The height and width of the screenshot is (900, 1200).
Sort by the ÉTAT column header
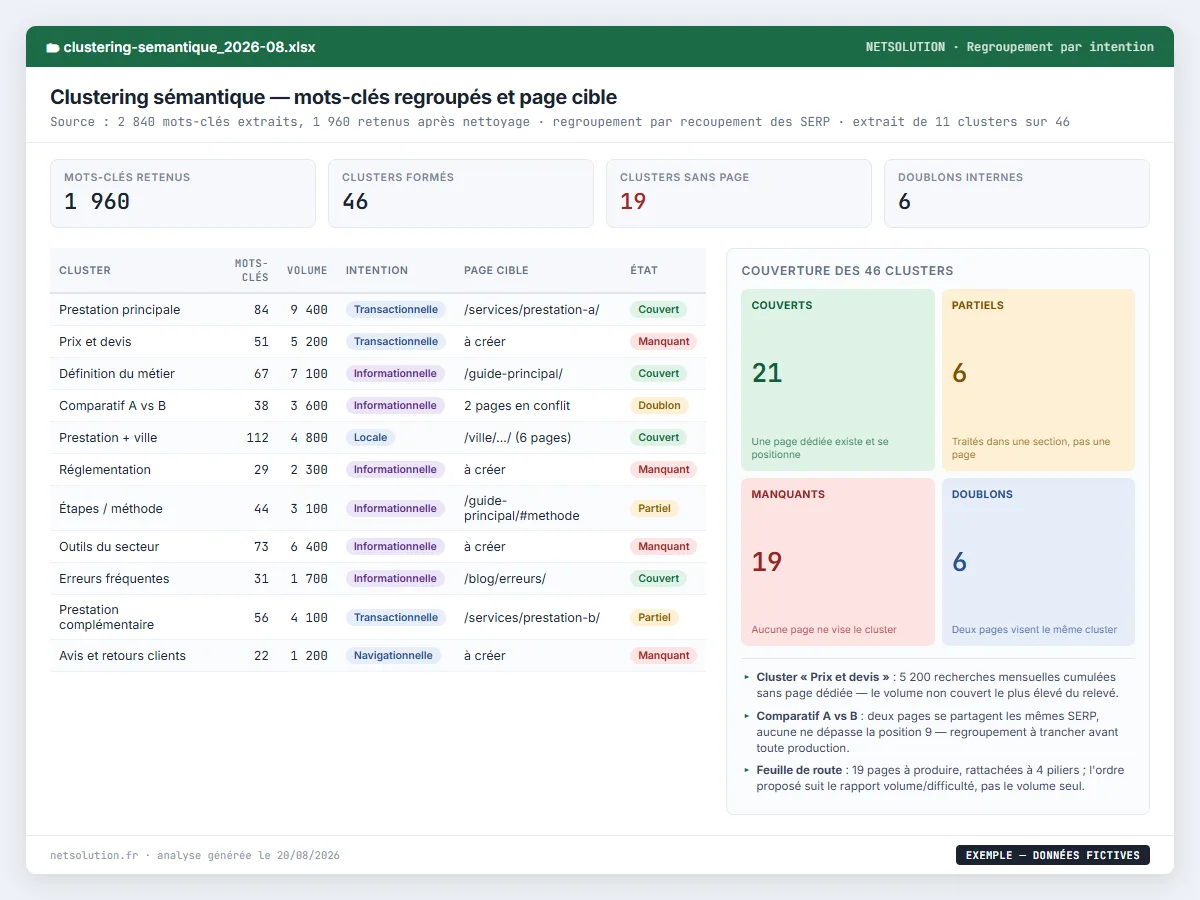click(x=644, y=270)
